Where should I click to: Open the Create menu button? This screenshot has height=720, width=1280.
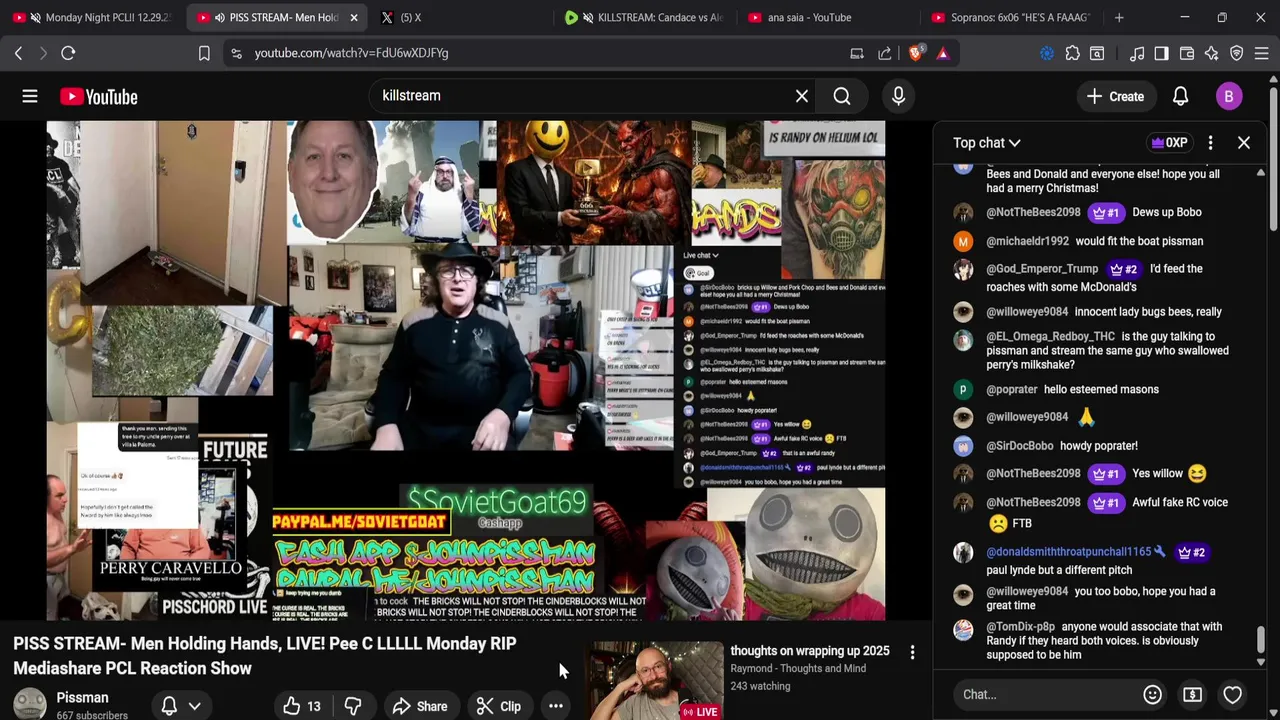pos(1115,96)
